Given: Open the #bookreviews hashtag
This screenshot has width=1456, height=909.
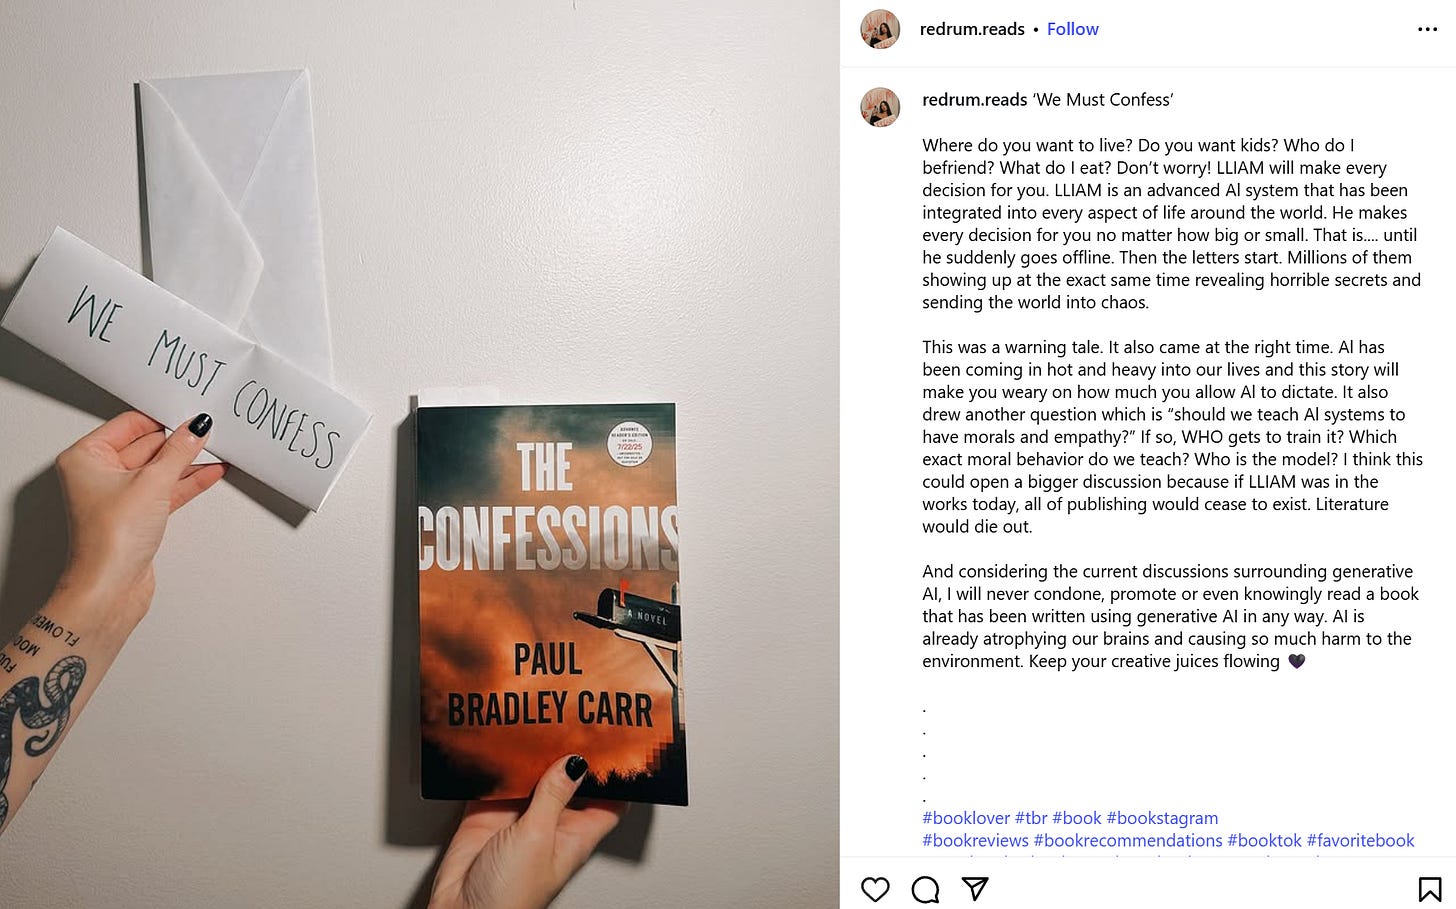Looking at the screenshot, I should (975, 840).
